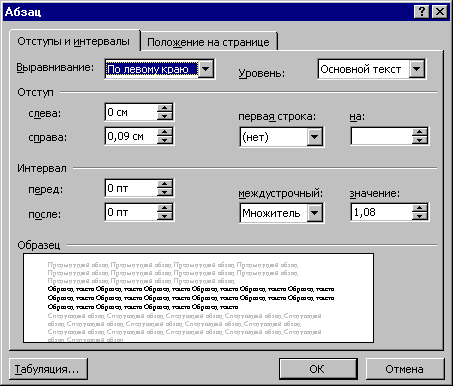Click the Основной текст level field

coord(364,69)
